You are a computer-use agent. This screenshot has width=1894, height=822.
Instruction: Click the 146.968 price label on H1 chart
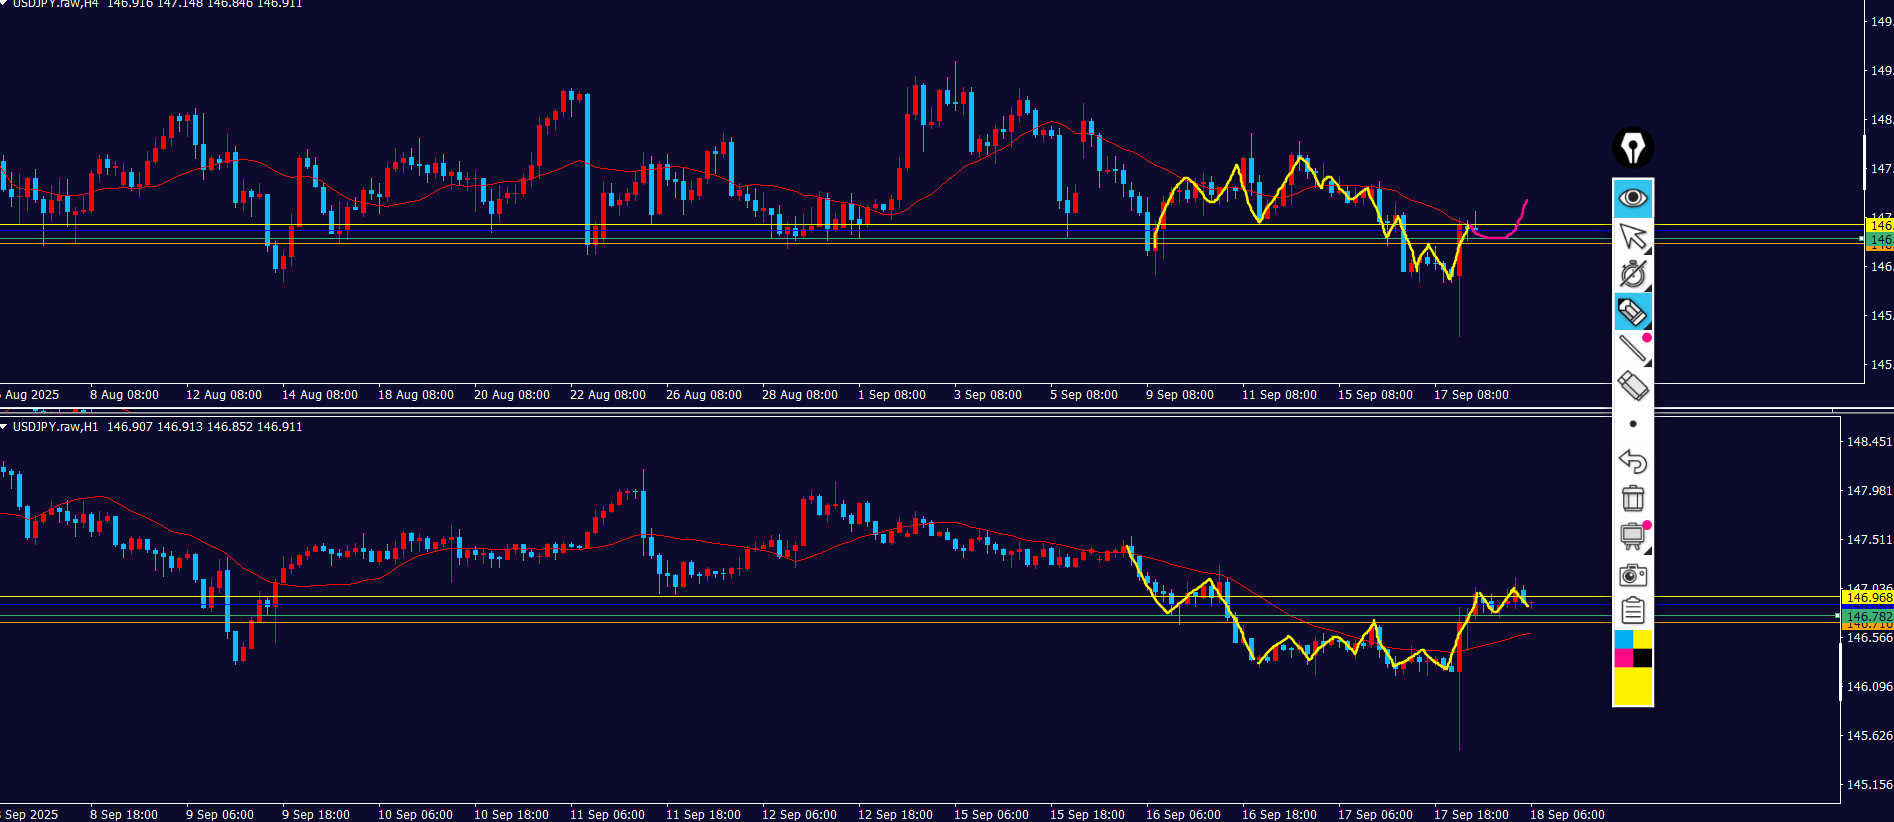click(x=1867, y=597)
